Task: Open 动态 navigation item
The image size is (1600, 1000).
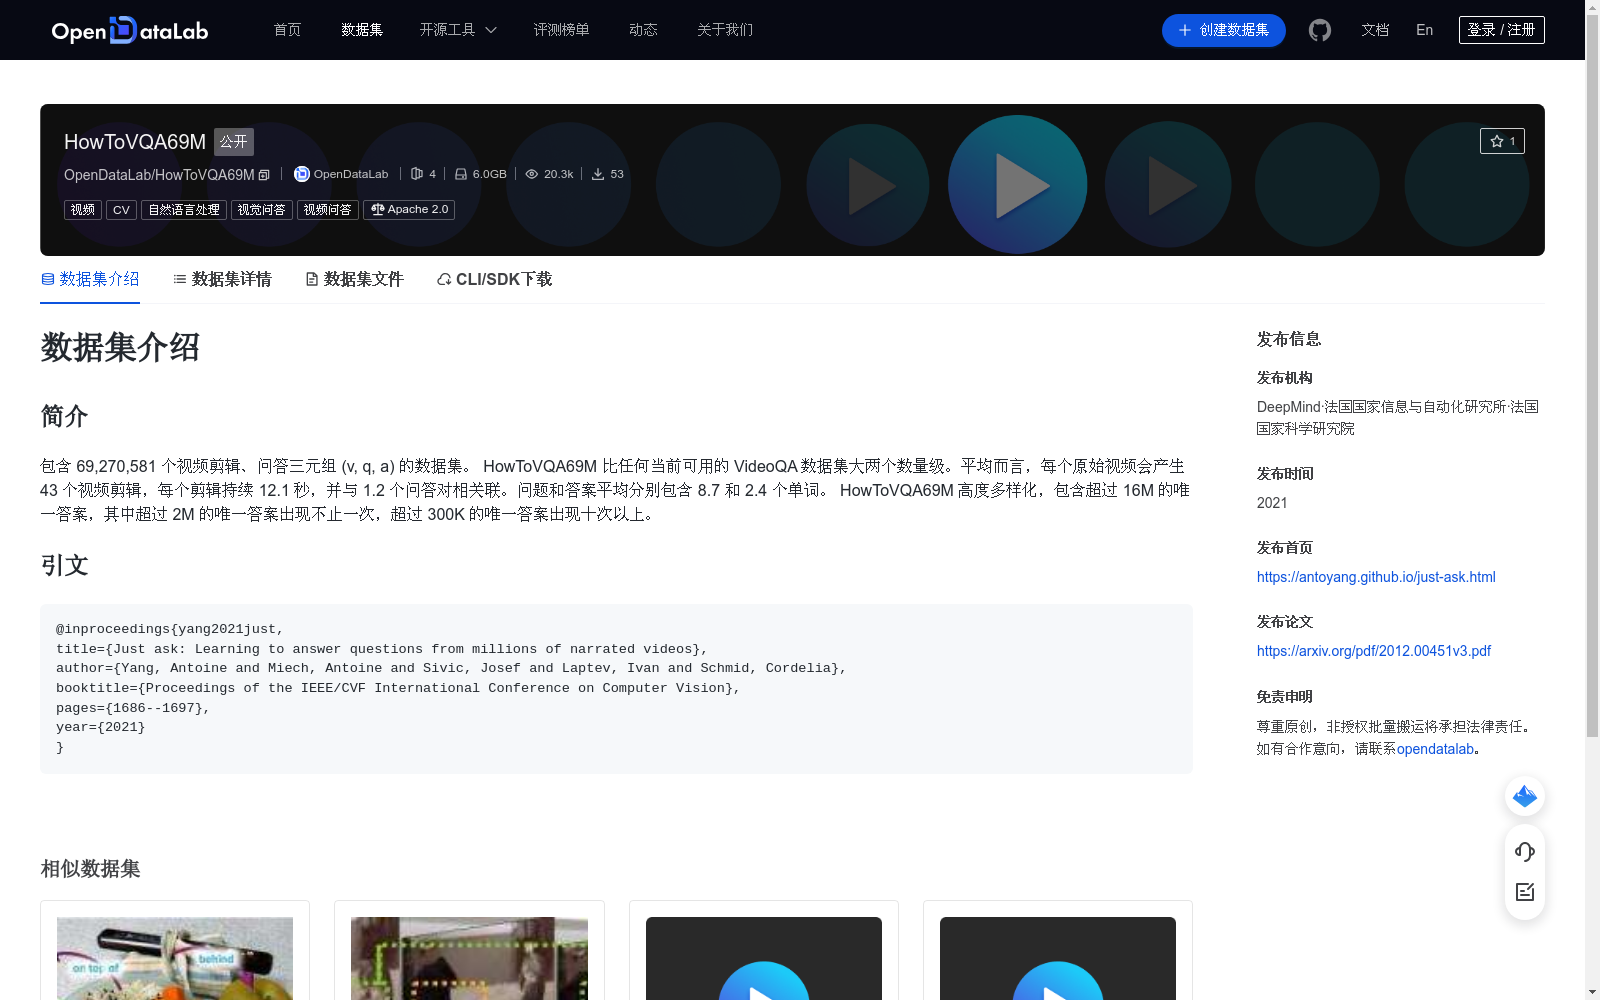Action: tap(643, 30)
